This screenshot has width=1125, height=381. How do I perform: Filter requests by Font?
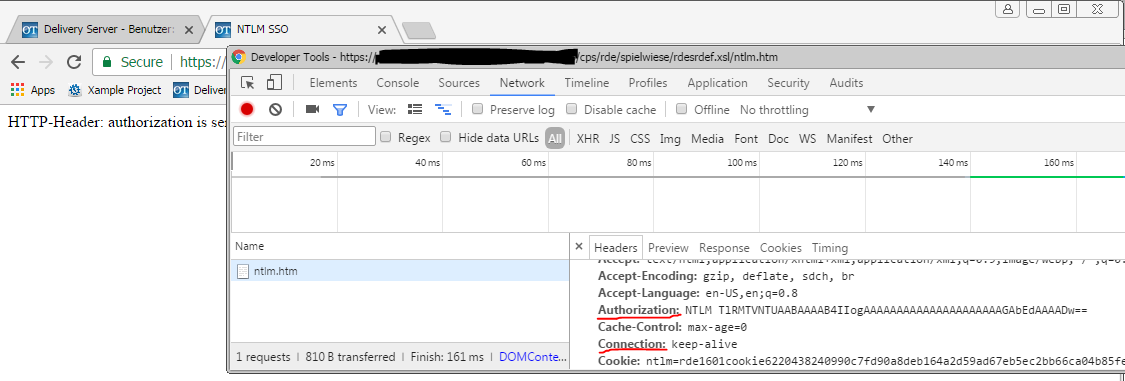(746, 138)
